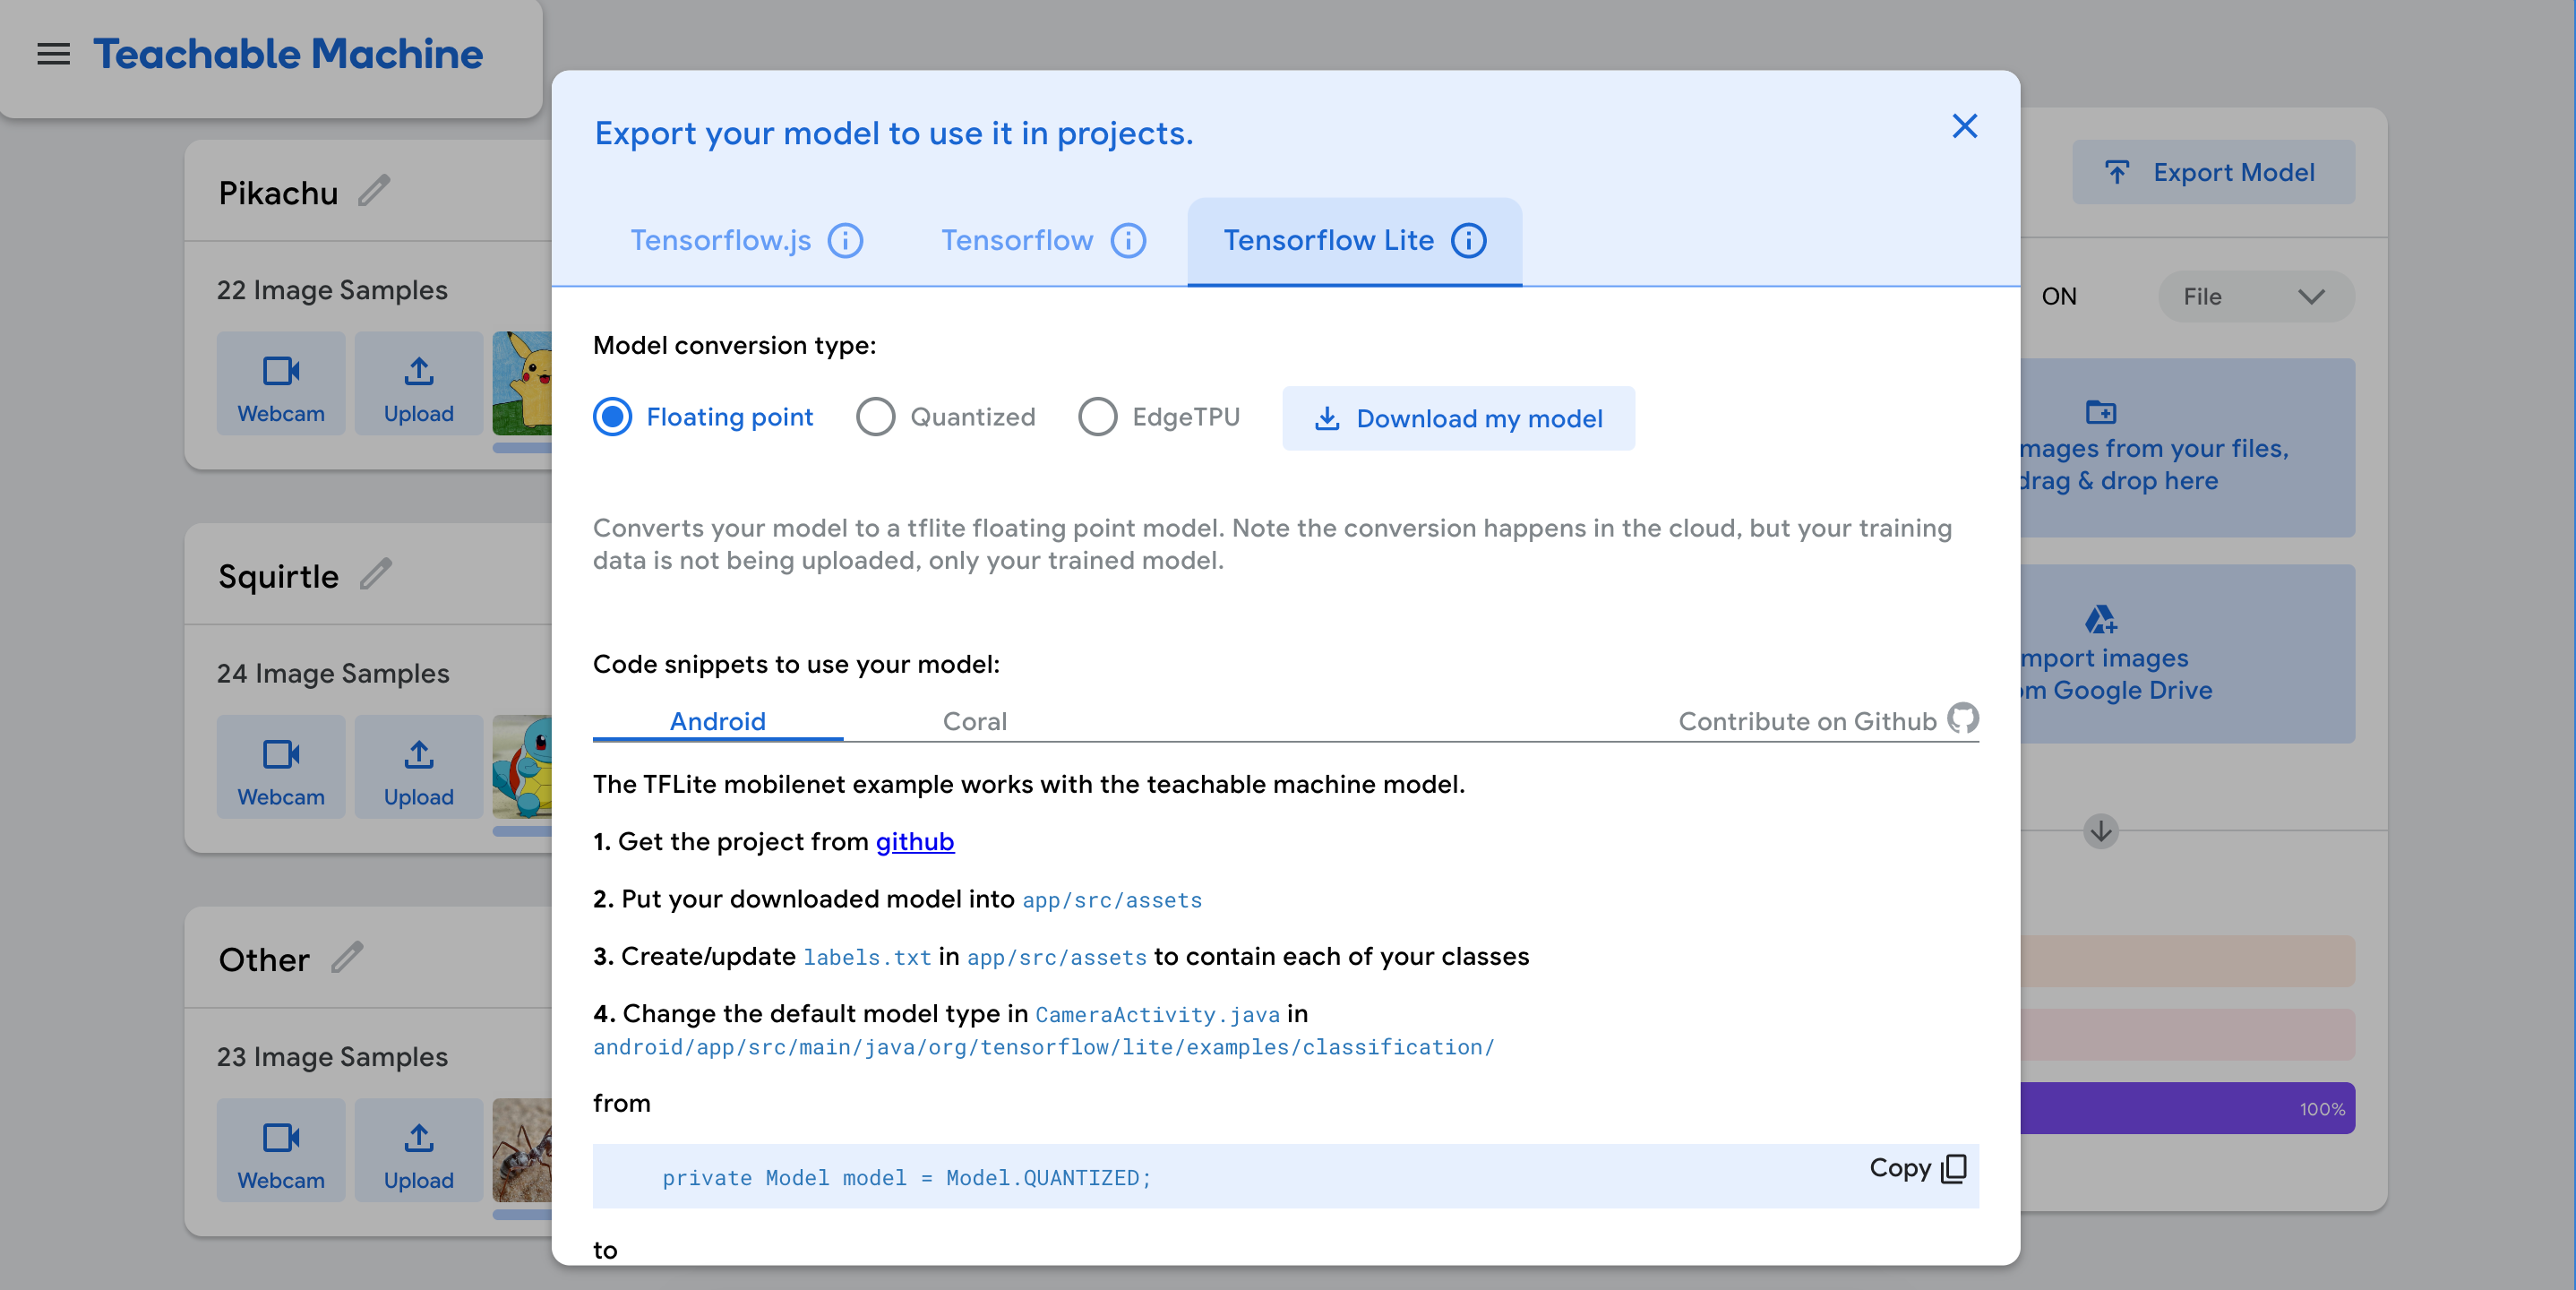Image resolution: width=2576 pixels, height=1290 pixels.
Task: Click the Tensorflow.js info icon
Action: 845,241
